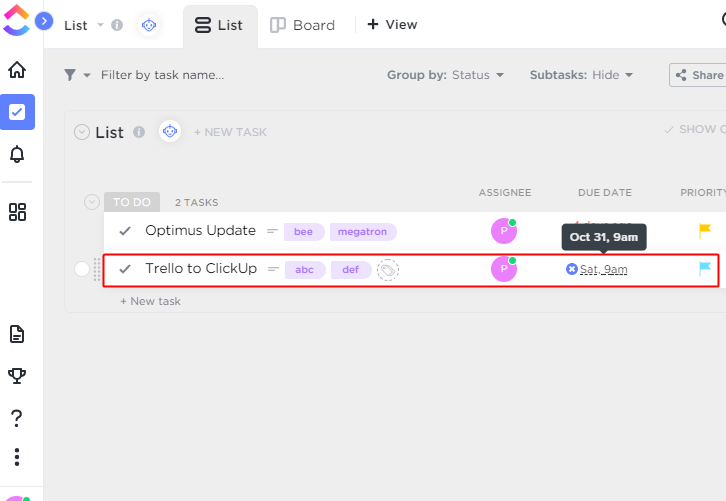Click the robot icon beside List section title
The width and height of the screenshot is (726, 501).
[170, 132]
